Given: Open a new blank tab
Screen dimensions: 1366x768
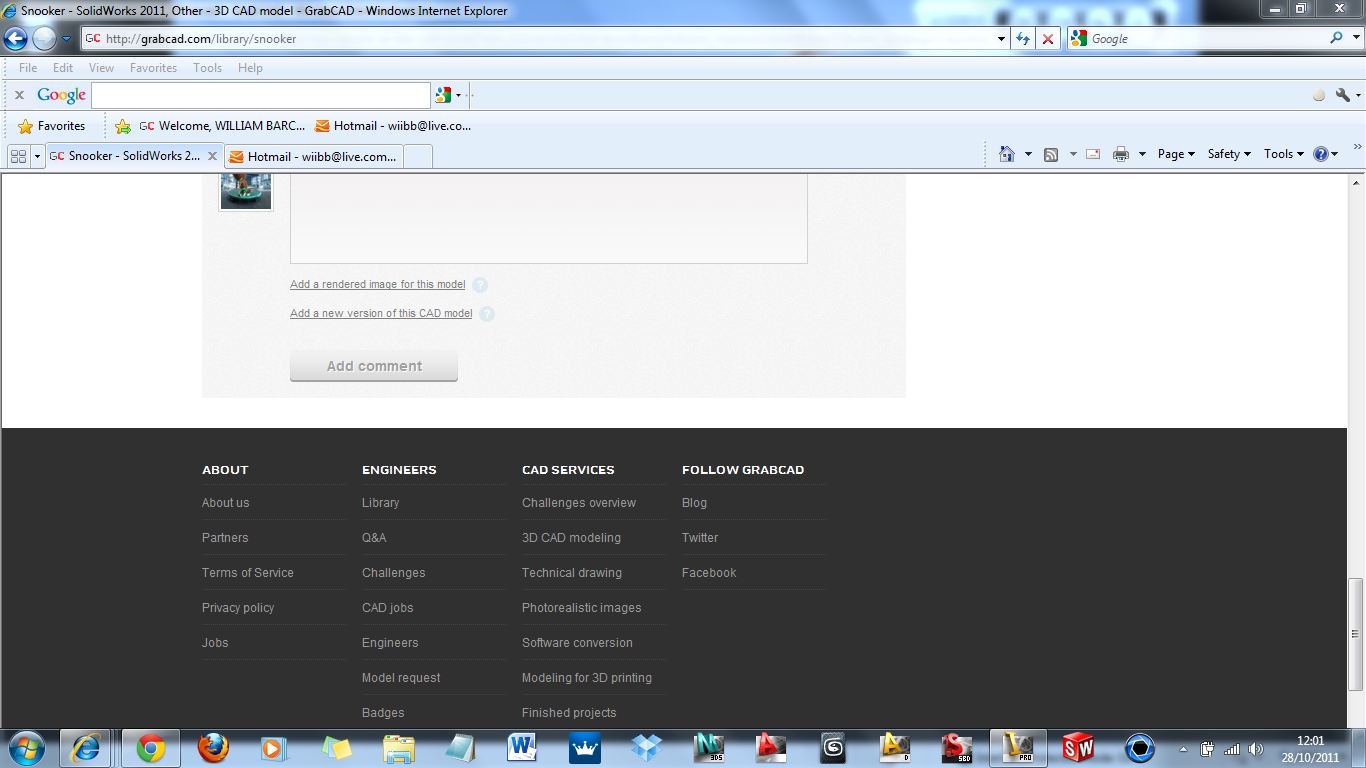Looking at the screenshot, I should coord(418,156).
